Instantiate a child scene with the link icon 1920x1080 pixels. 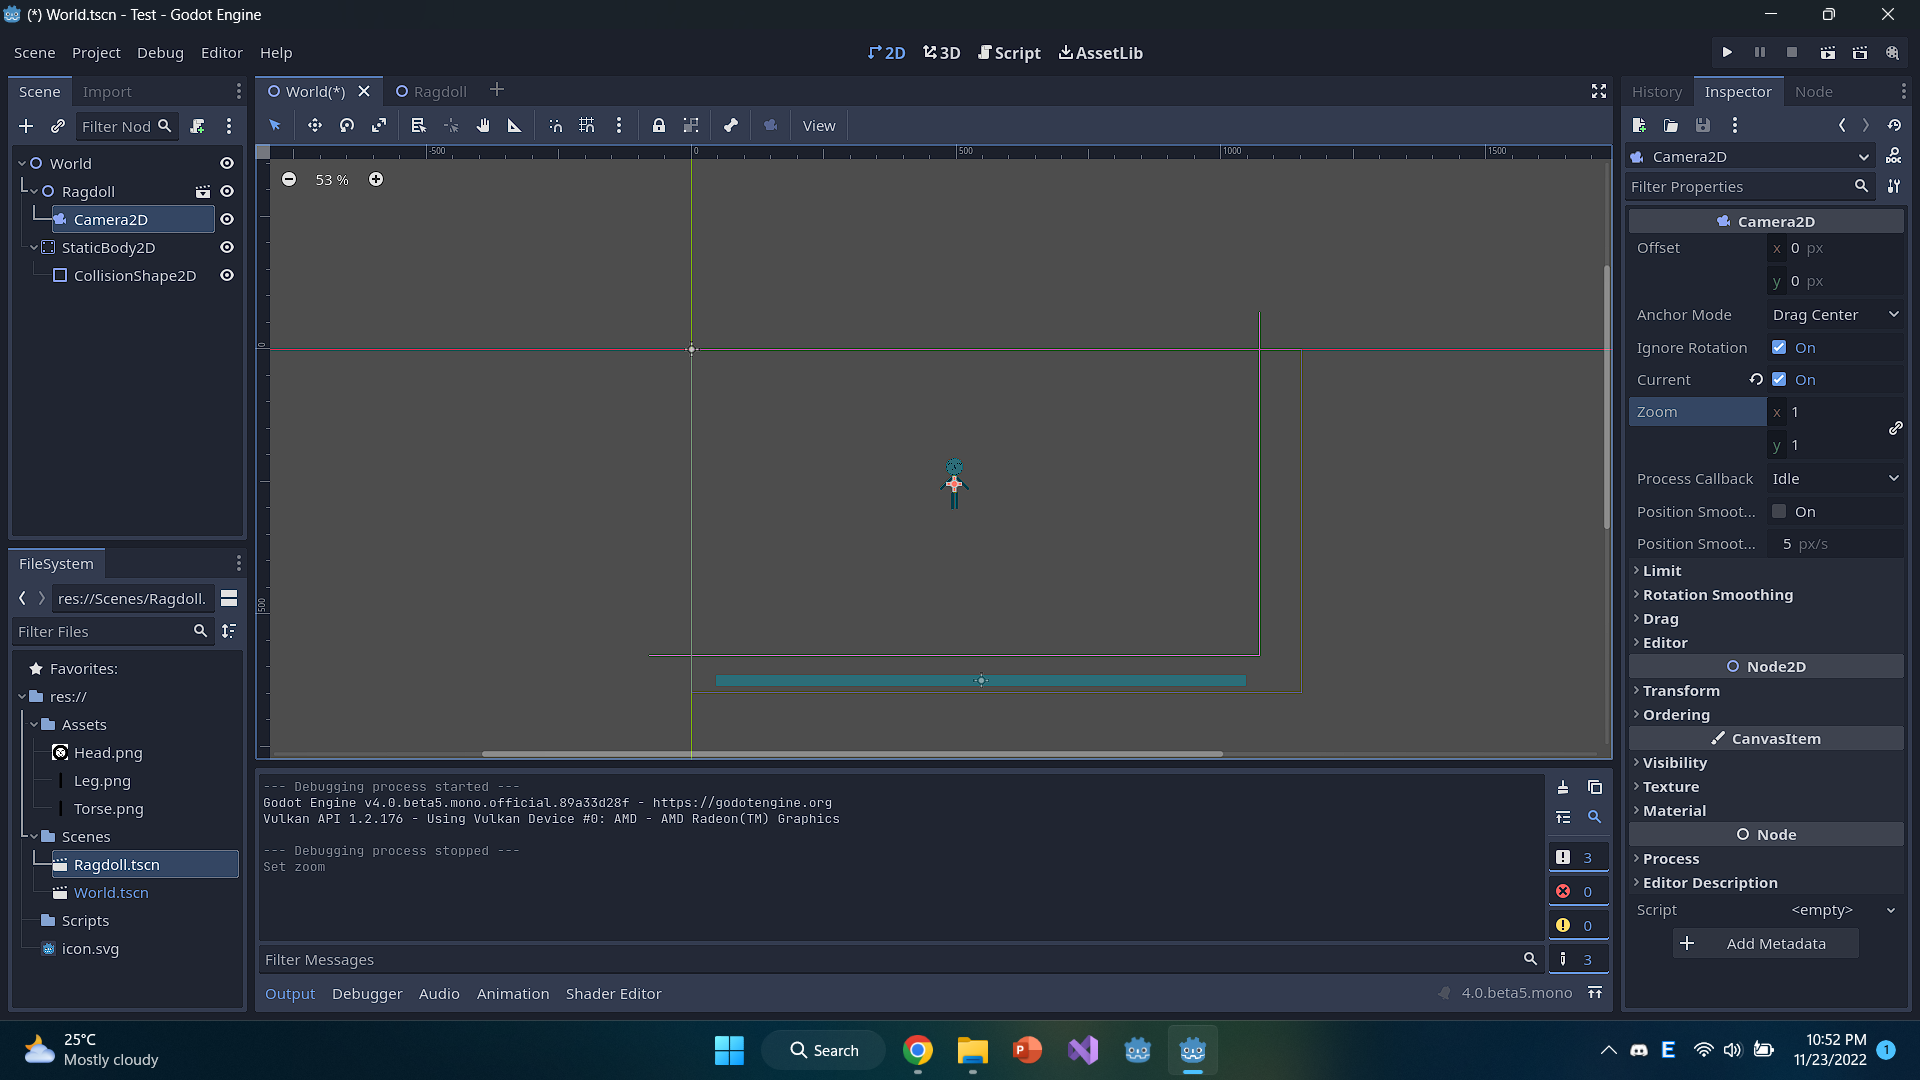click(x=58, y=126)
